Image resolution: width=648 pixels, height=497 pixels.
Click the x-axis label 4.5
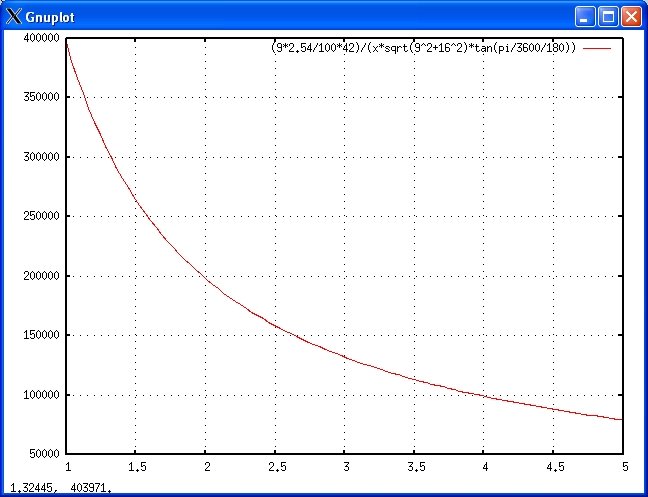[555, 467]
